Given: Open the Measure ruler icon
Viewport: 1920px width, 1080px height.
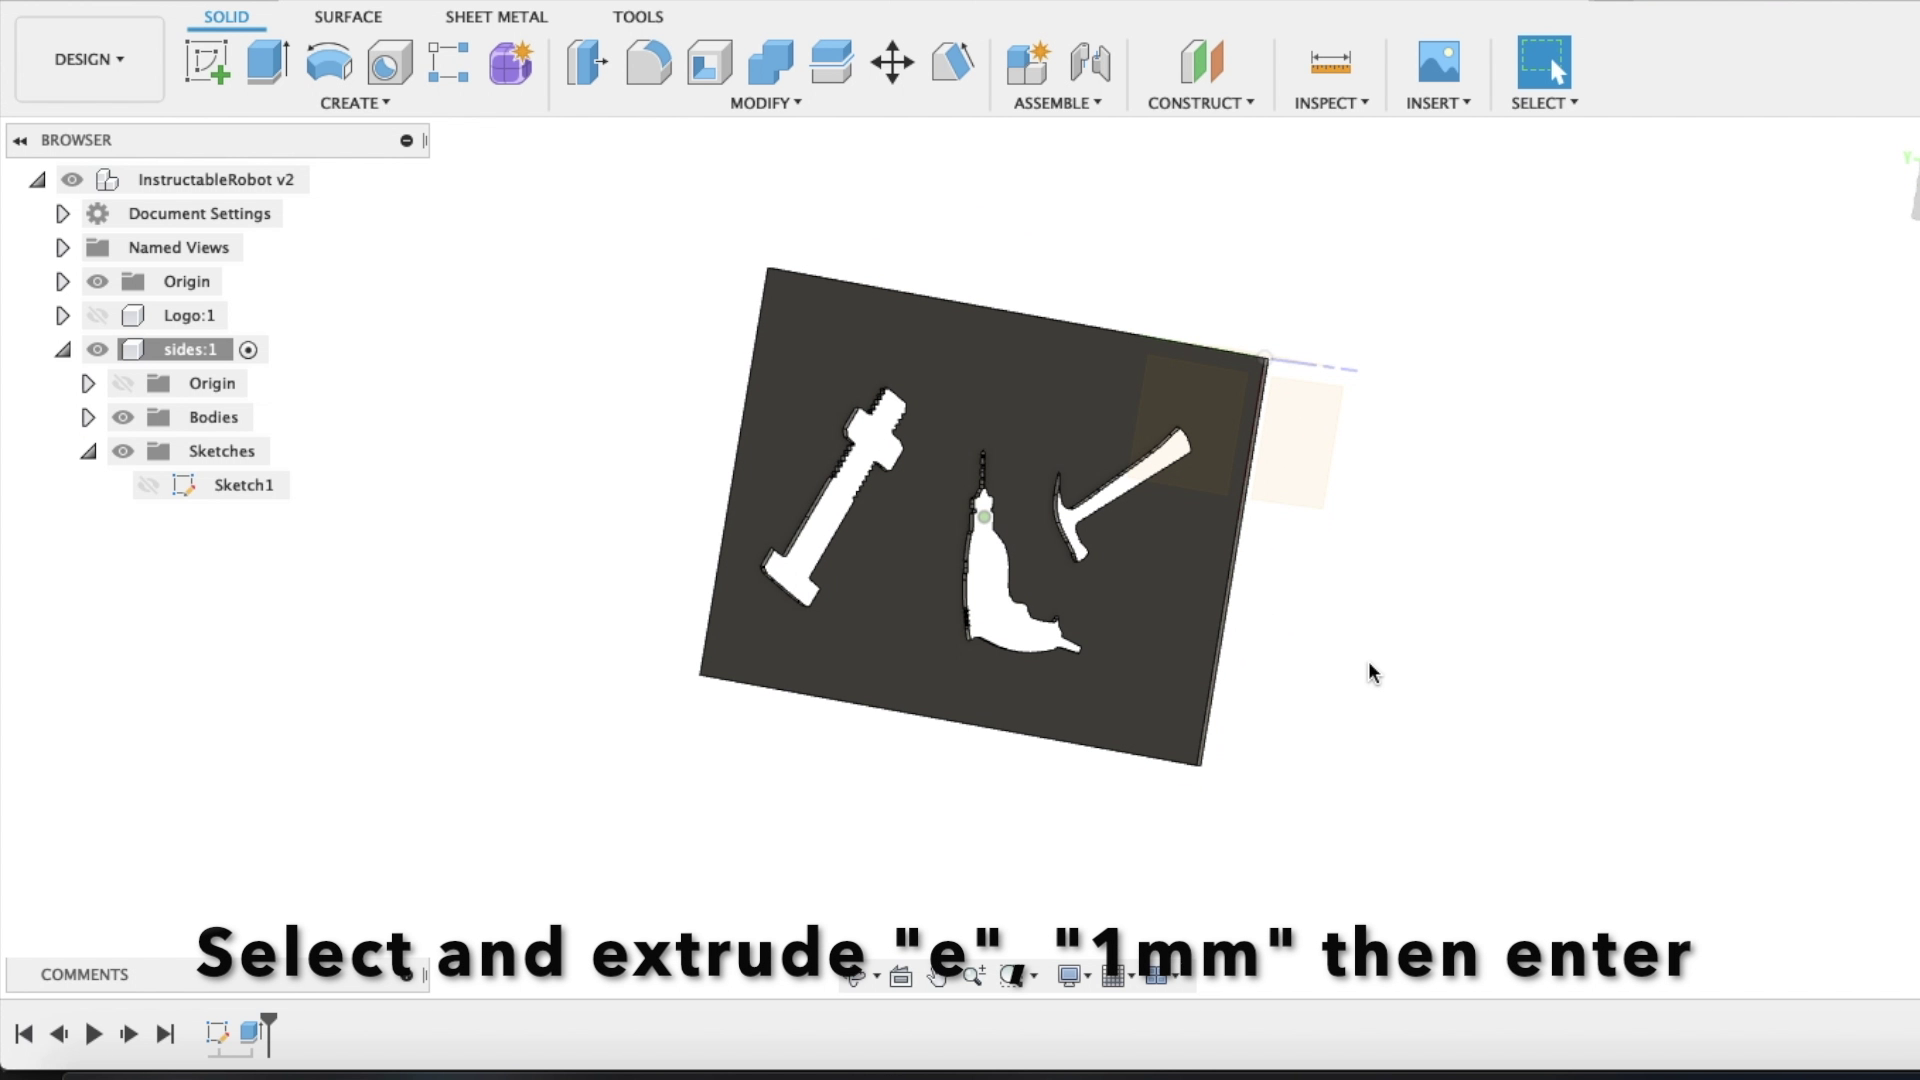Looking at the screenshot, I should tap(1330, 62).
